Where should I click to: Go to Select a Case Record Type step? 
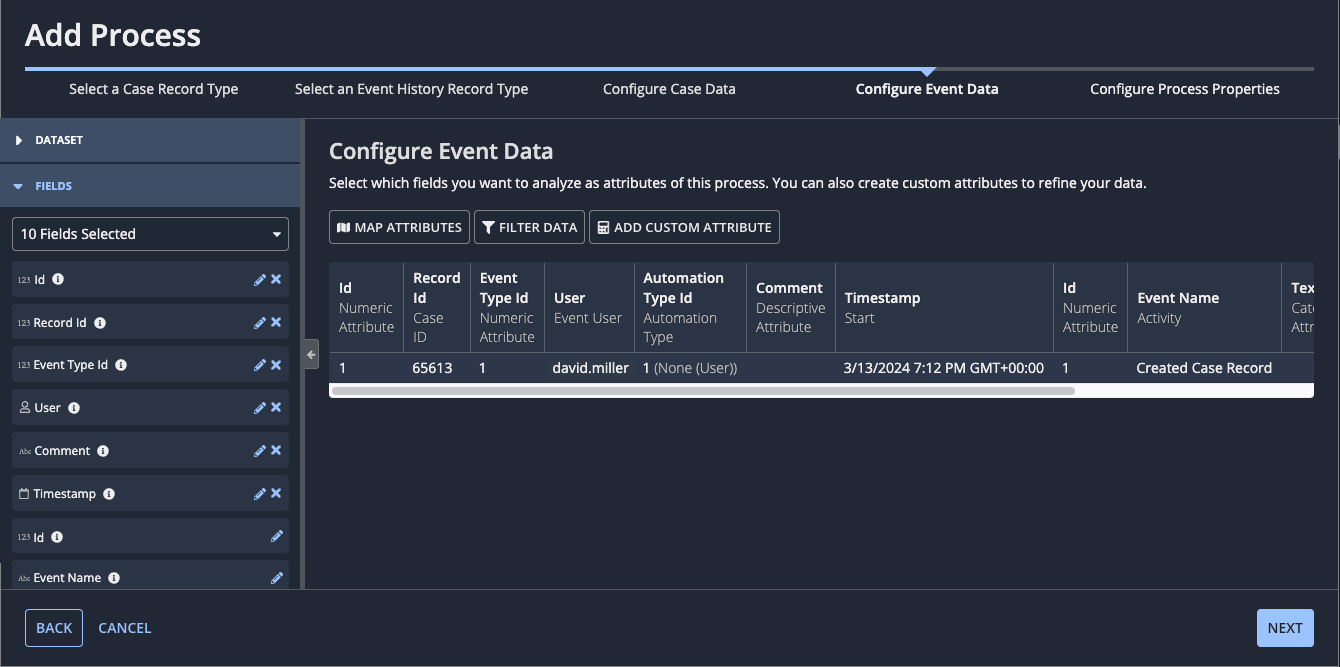[154, 89]
